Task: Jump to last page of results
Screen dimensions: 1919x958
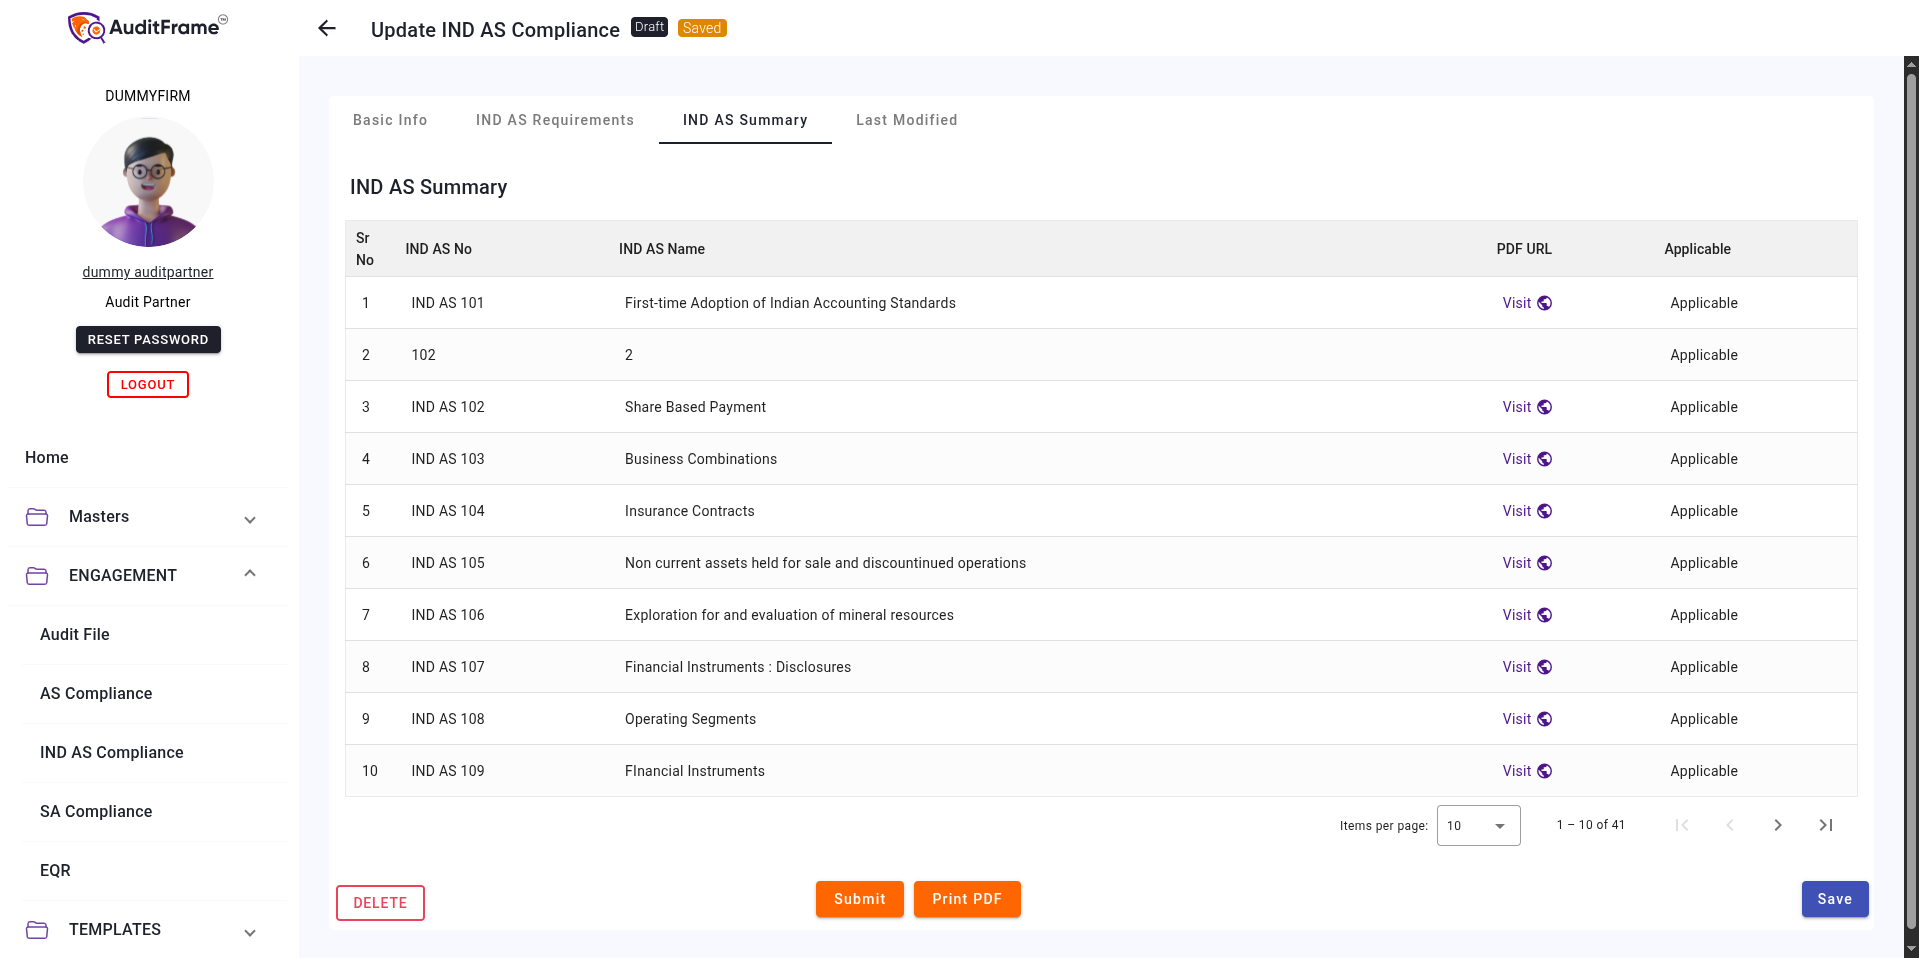Action: [1825, 825]
